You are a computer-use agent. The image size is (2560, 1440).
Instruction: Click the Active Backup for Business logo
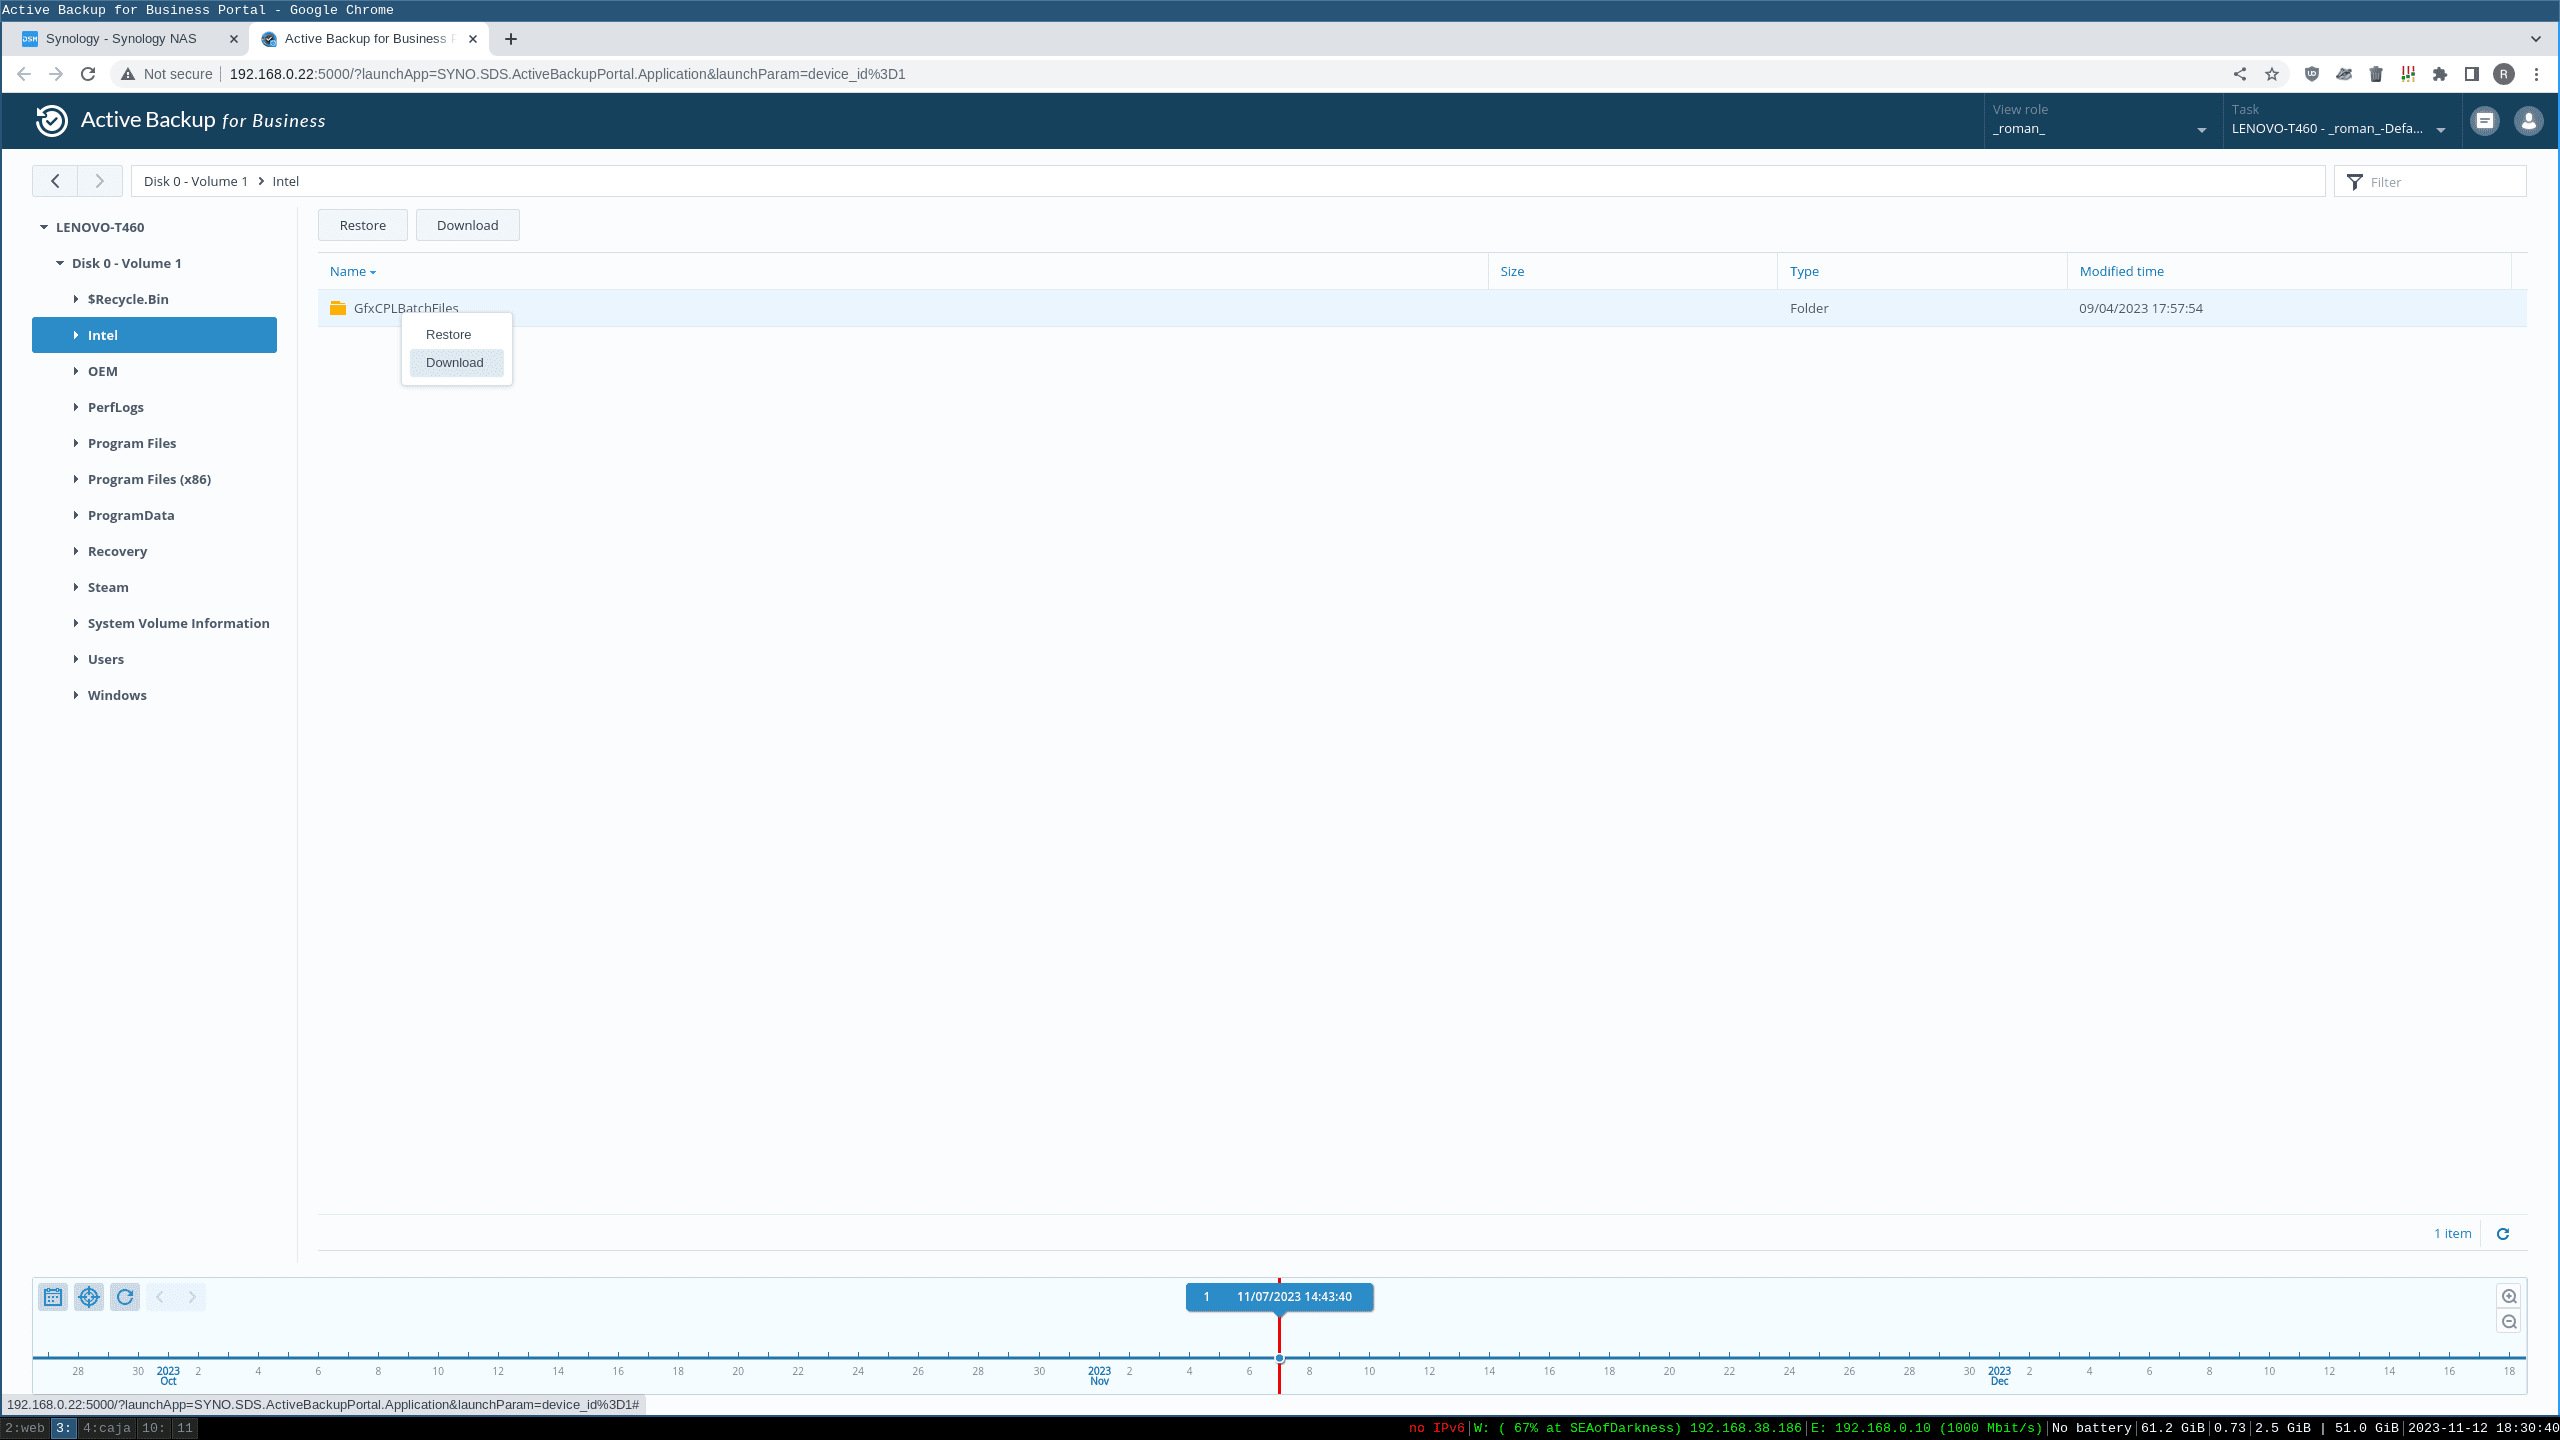[181, 120]
